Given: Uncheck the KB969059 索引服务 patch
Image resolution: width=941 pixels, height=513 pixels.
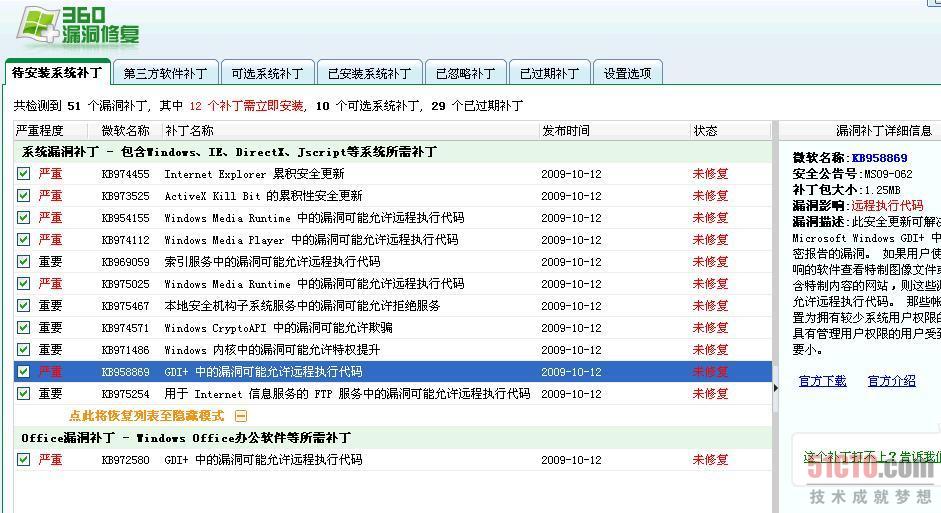Looking at the screenshot, I should [23, 262].
